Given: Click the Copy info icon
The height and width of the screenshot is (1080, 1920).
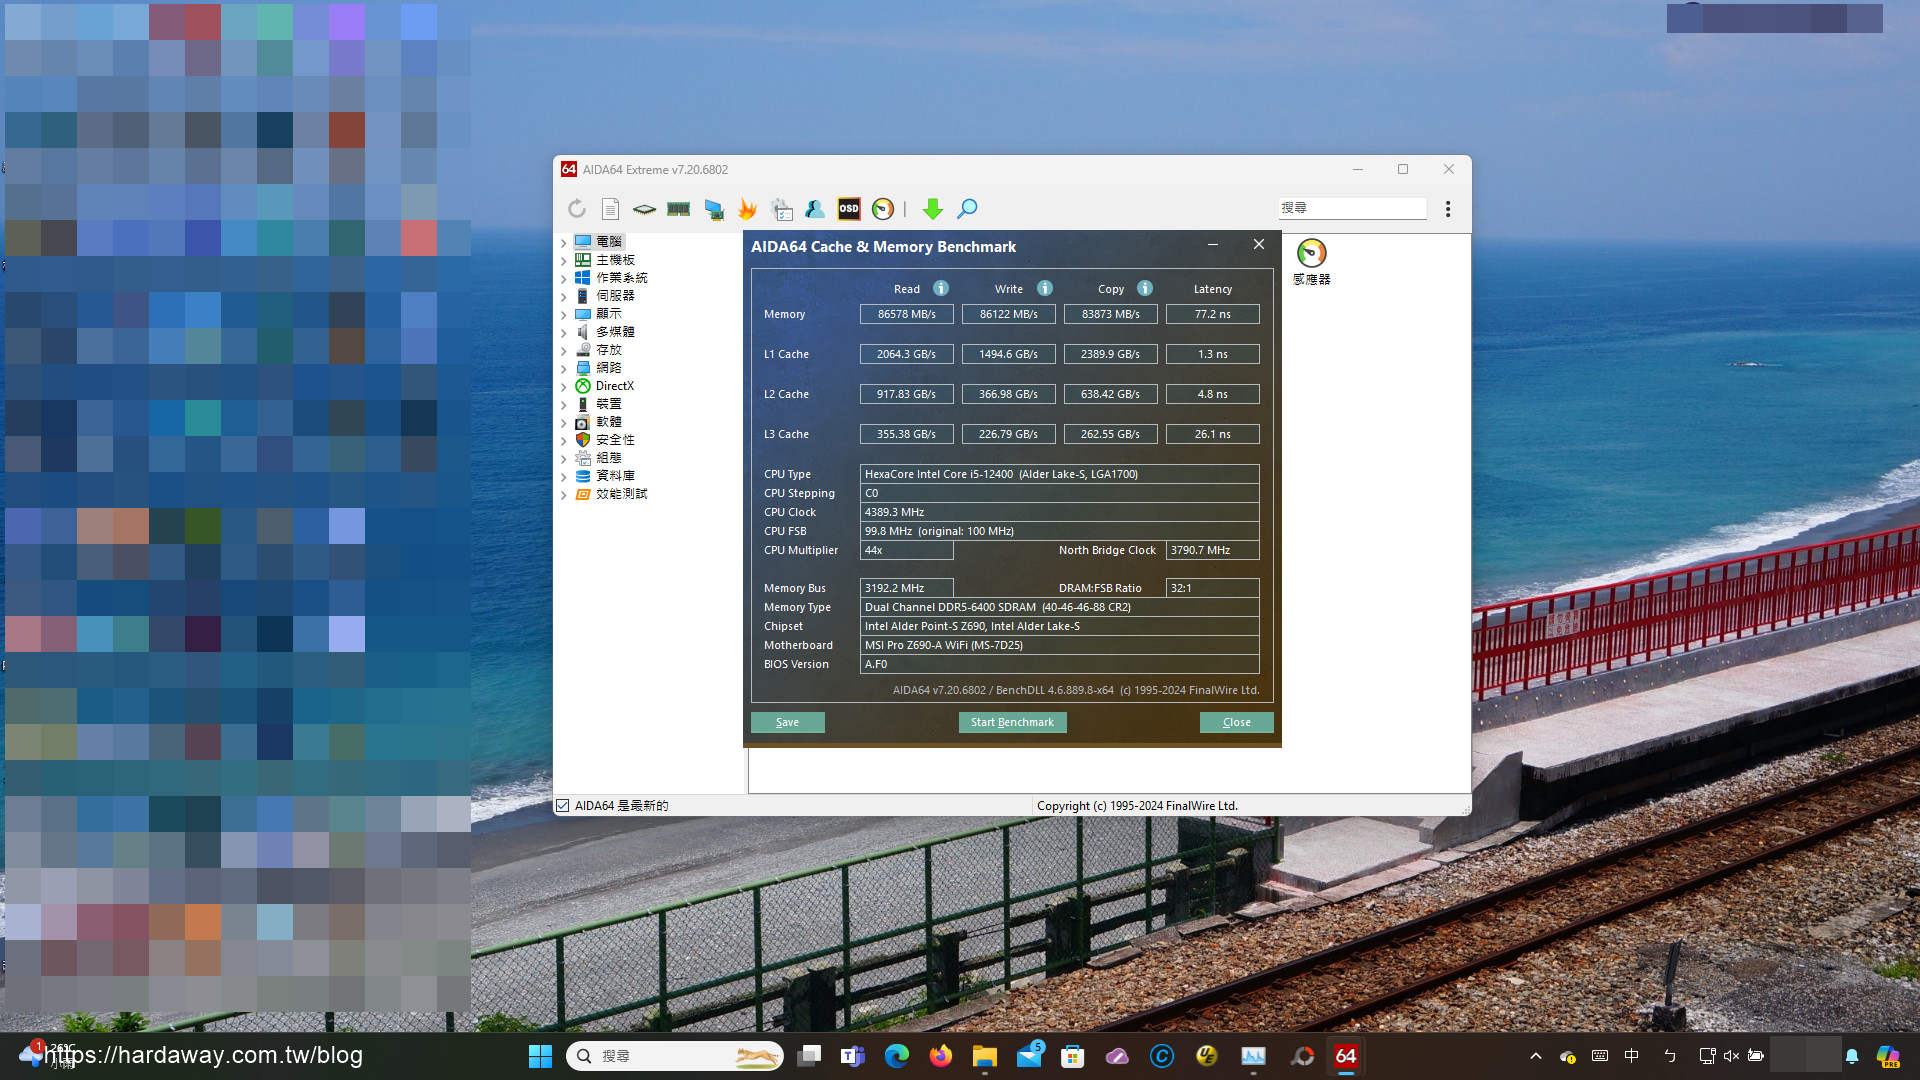Looking at the screenshot, I should (1145, 288).
